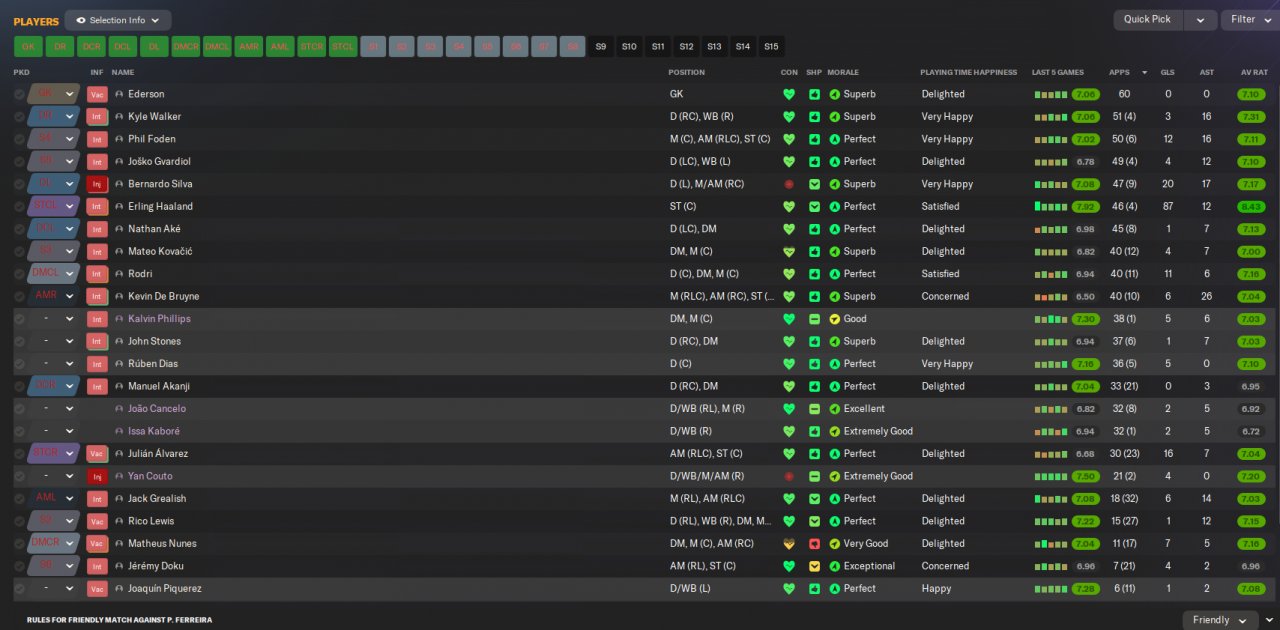Click the profile icon beside Rodri's name
Image resolution: width=1280 pixels, height=630 pixels.
pos(120,274)
